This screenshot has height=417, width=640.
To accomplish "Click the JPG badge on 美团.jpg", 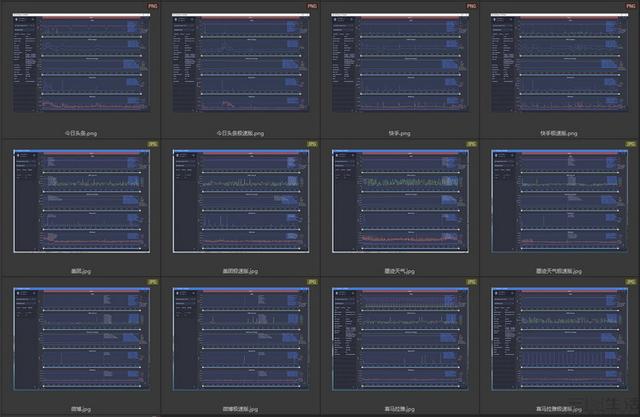I will coord(153,144).
